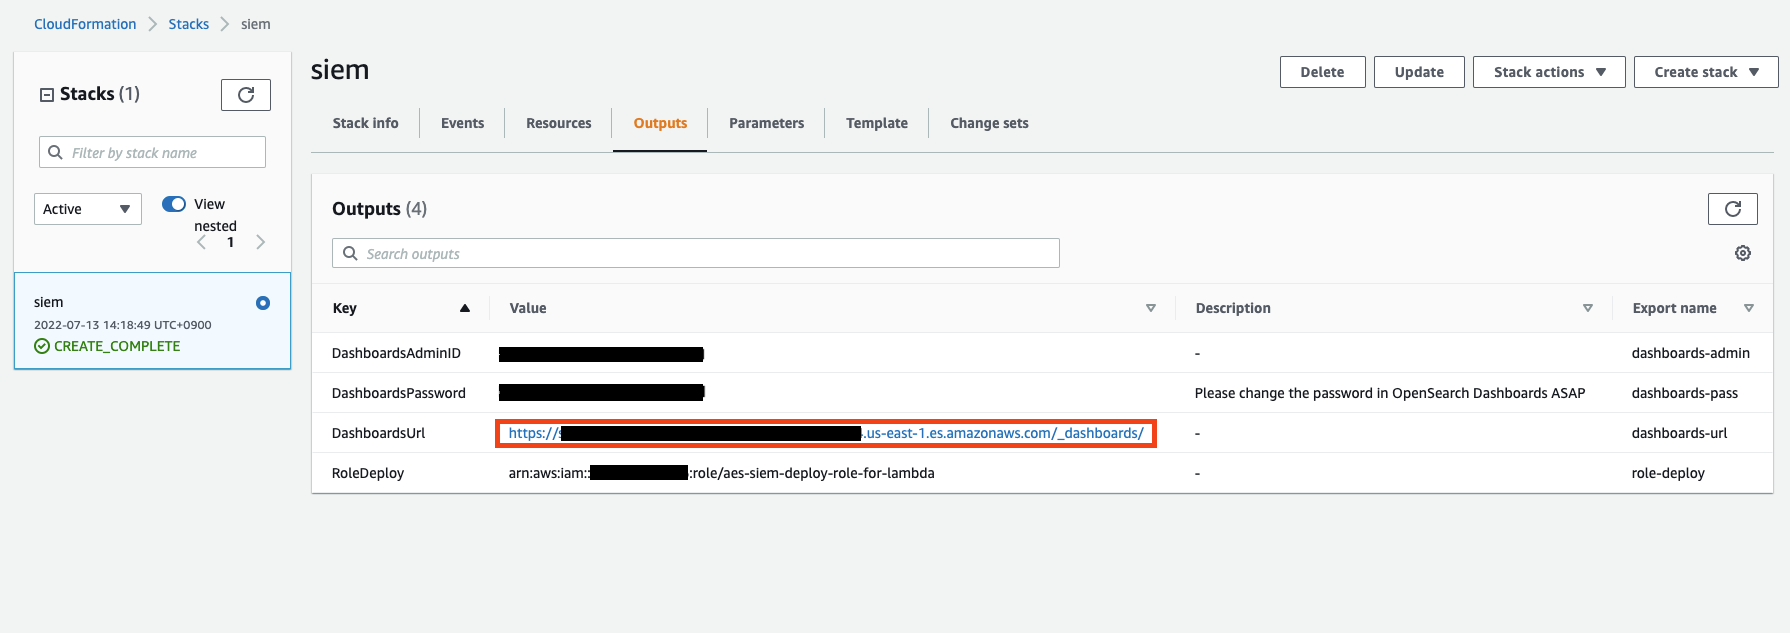Click the dashboards-pass export name

coord(1685,393)
